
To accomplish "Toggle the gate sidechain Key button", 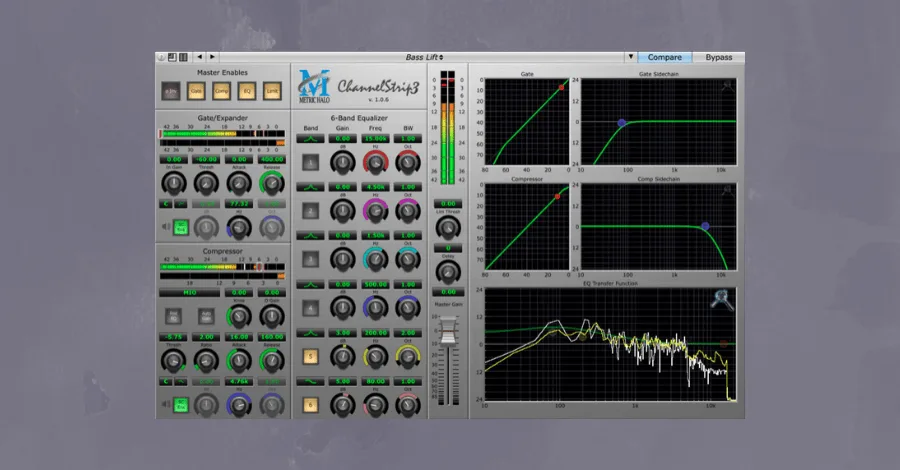I will (181, 227).
